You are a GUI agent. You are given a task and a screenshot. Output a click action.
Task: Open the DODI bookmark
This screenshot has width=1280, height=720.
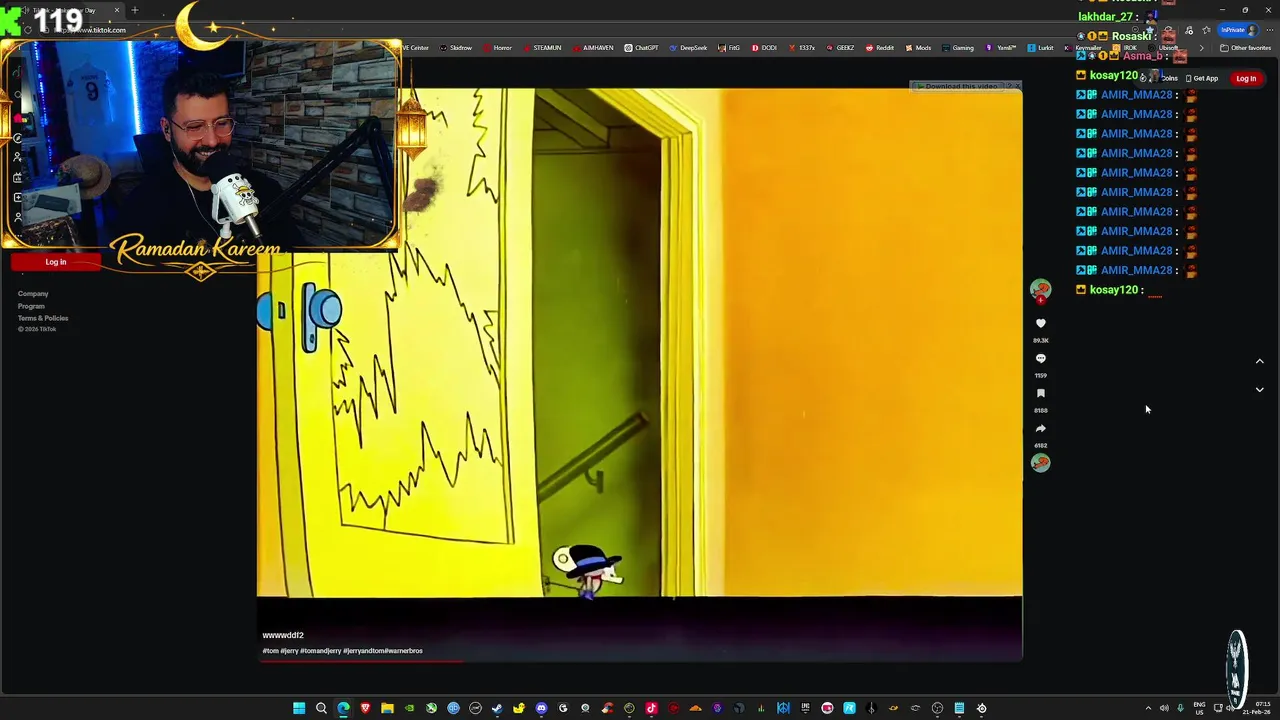[x=764, y=48]
